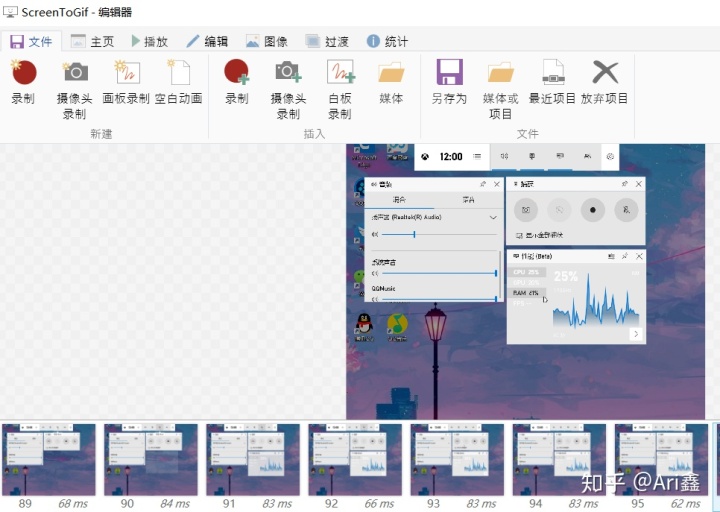The width and height of the screenshot is (720, 512).
Task: Select frame 89 thumbnail
Action: point(49,460)
